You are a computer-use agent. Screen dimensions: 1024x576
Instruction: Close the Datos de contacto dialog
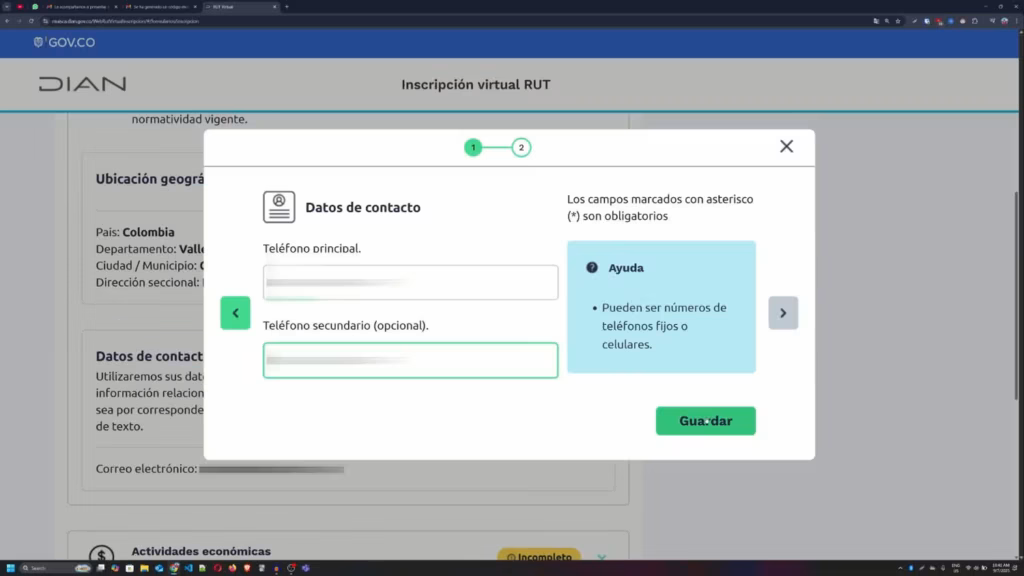[786, 146]
